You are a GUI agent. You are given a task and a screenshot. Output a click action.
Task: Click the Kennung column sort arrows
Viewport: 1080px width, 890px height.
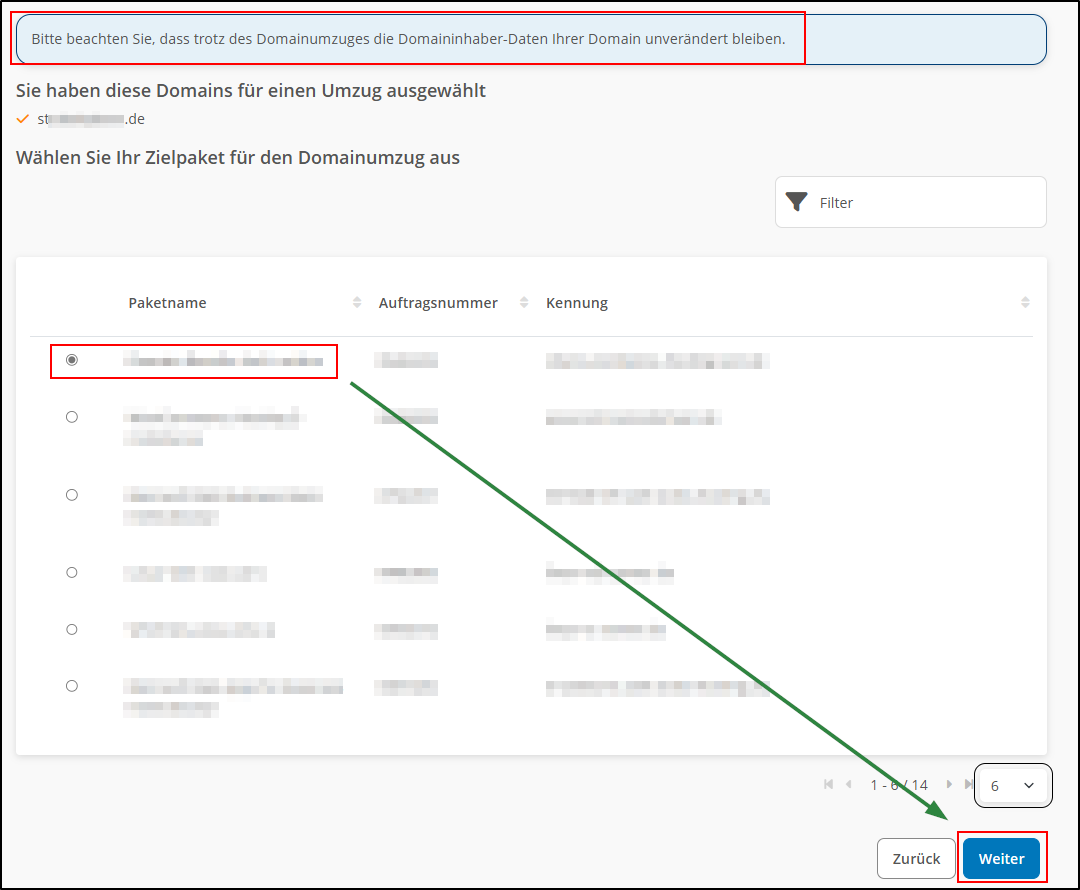click(1025, 301)
